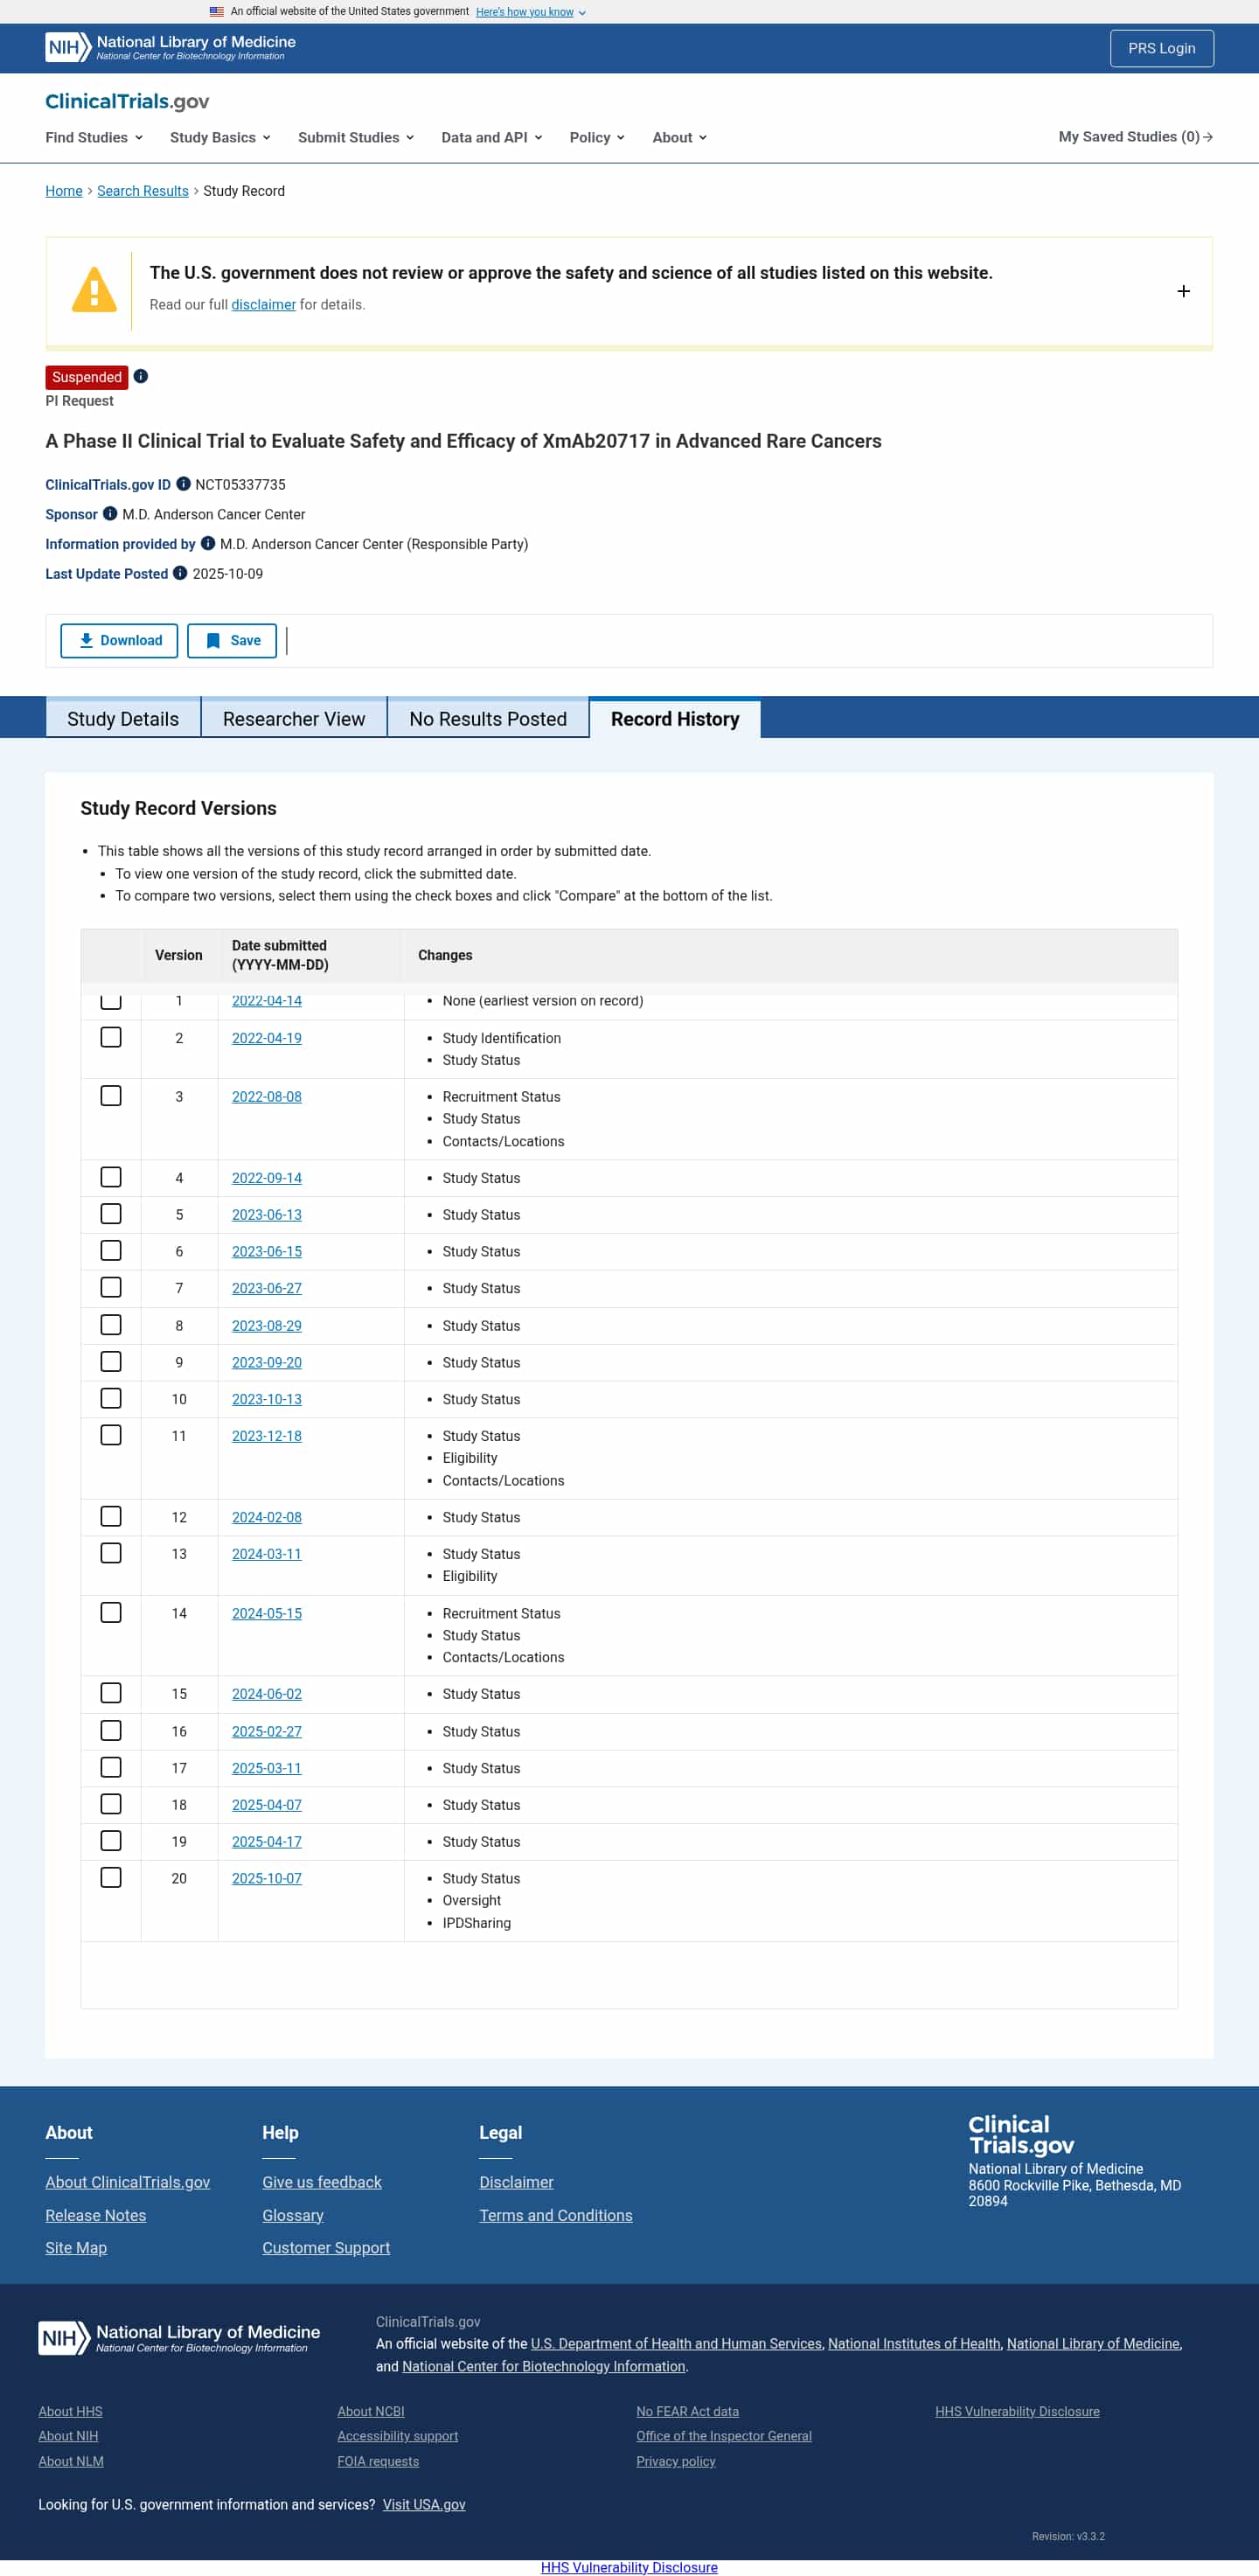
Task: Tick the checkbox for version 20
Action: (x=111, y=1877)
